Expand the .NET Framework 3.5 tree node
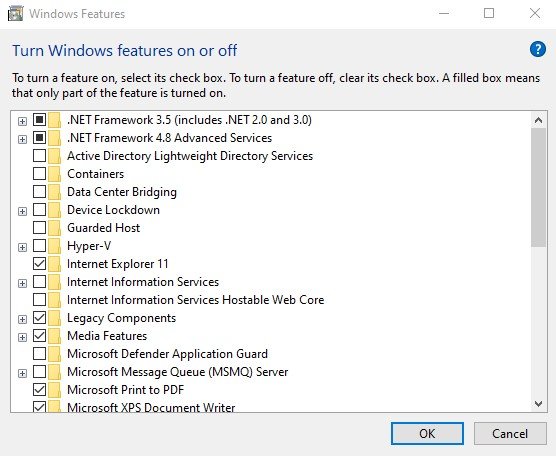This screenshot has height=456, width=556. (x=22, y=121)
